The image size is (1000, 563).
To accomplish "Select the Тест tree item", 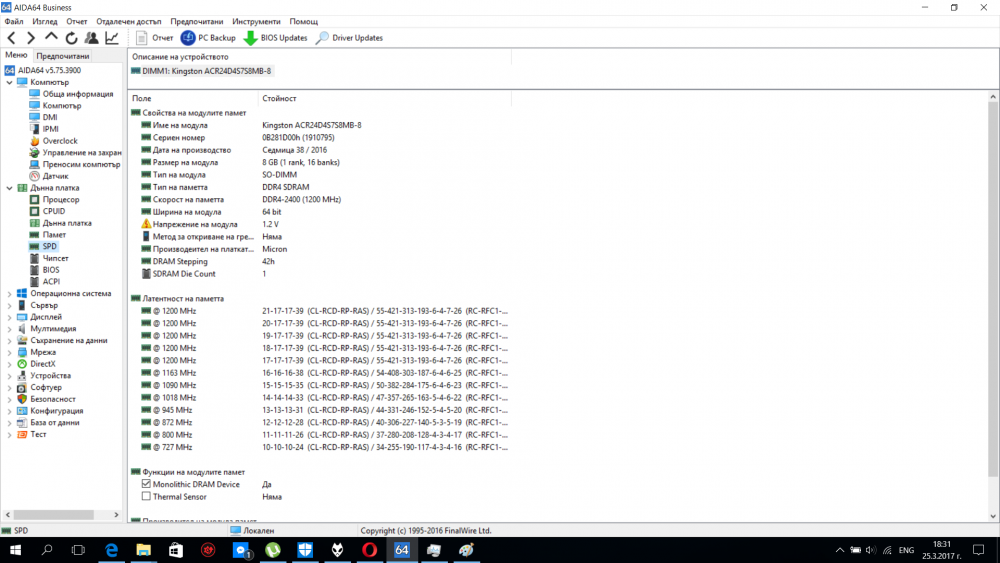I will point(38,434).
